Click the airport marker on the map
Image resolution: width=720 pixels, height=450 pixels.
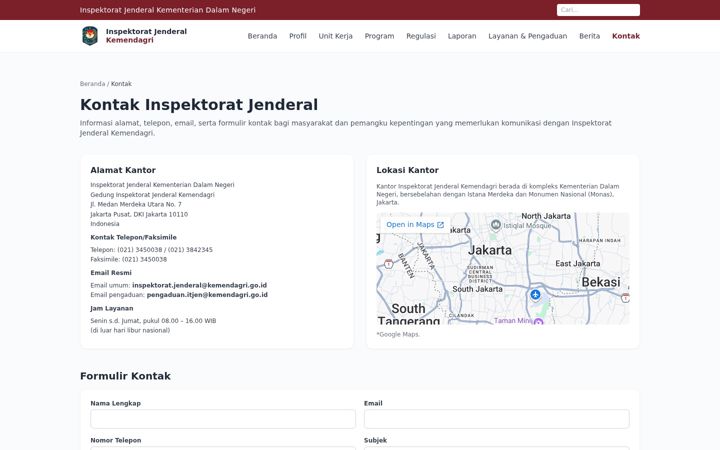535,294
